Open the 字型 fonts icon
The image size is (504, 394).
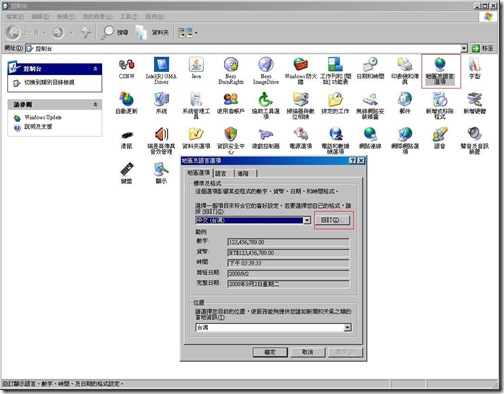[x=474, y=68]
